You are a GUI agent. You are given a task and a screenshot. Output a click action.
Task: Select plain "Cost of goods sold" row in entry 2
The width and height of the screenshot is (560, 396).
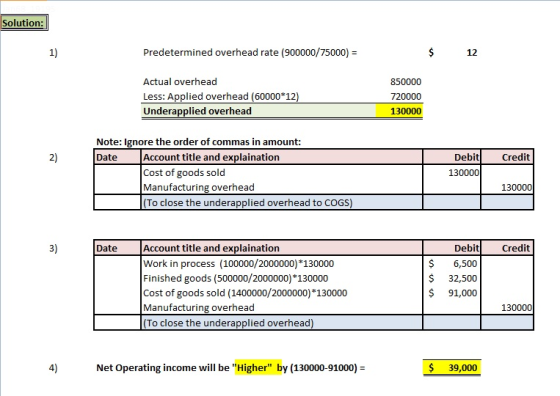pyautogui.click(x=184, y=173)
